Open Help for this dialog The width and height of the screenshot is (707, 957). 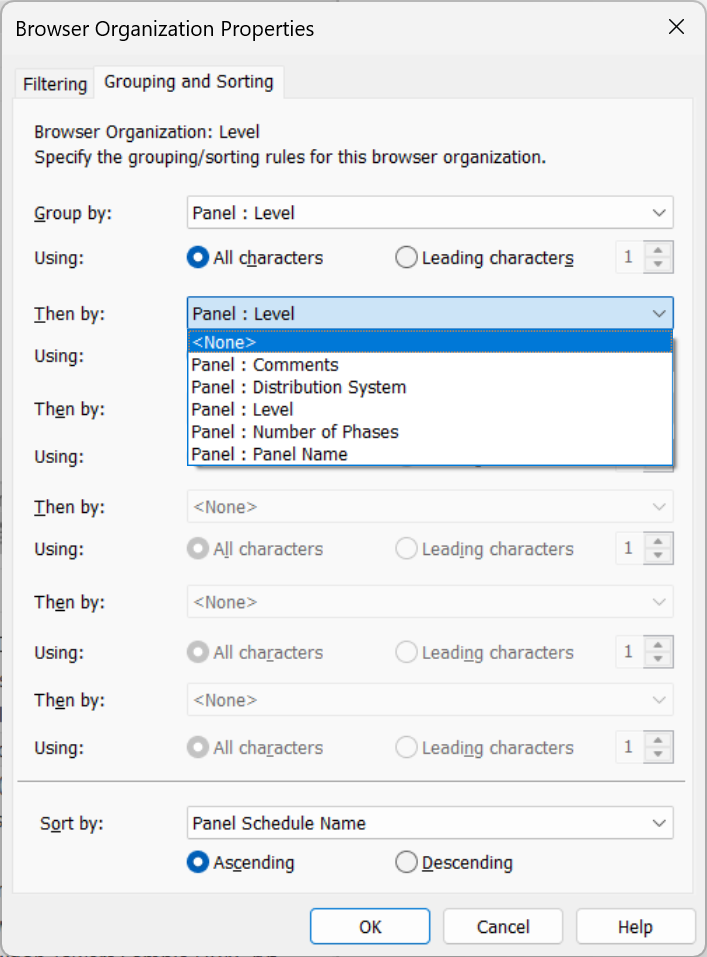tap(635, 927)
